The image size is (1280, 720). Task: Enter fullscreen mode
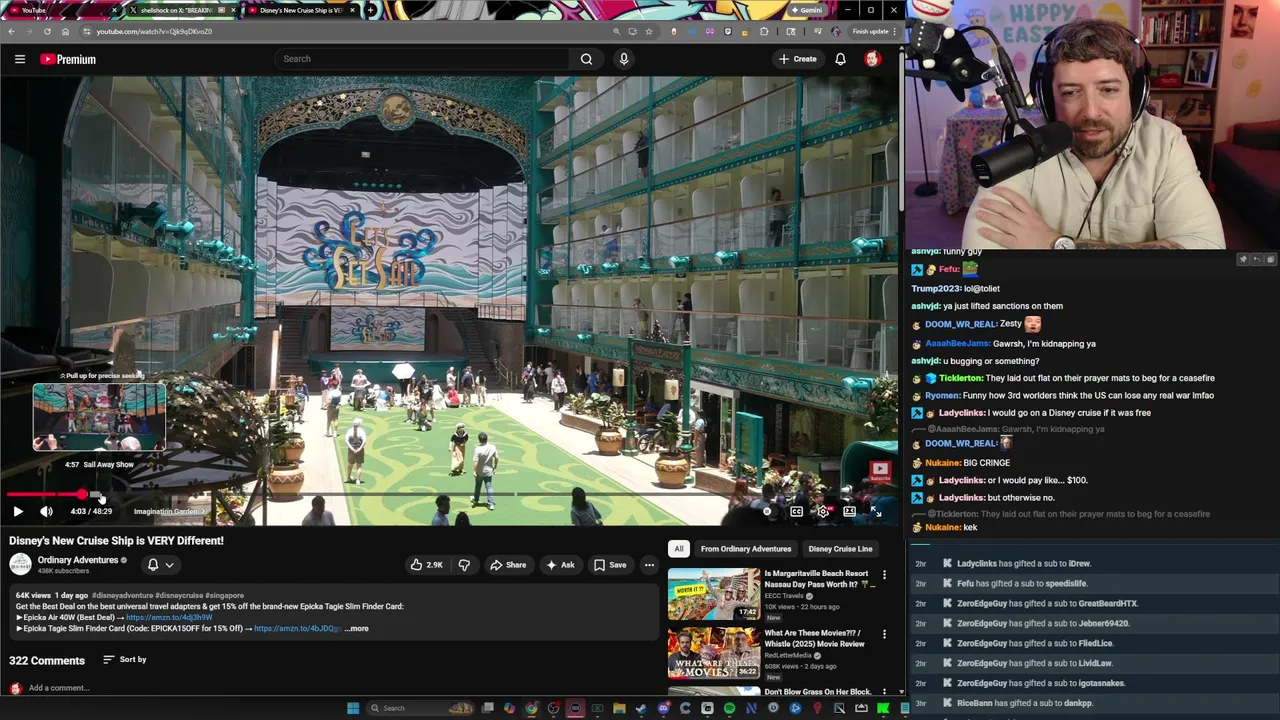click(x=876, y=511)
